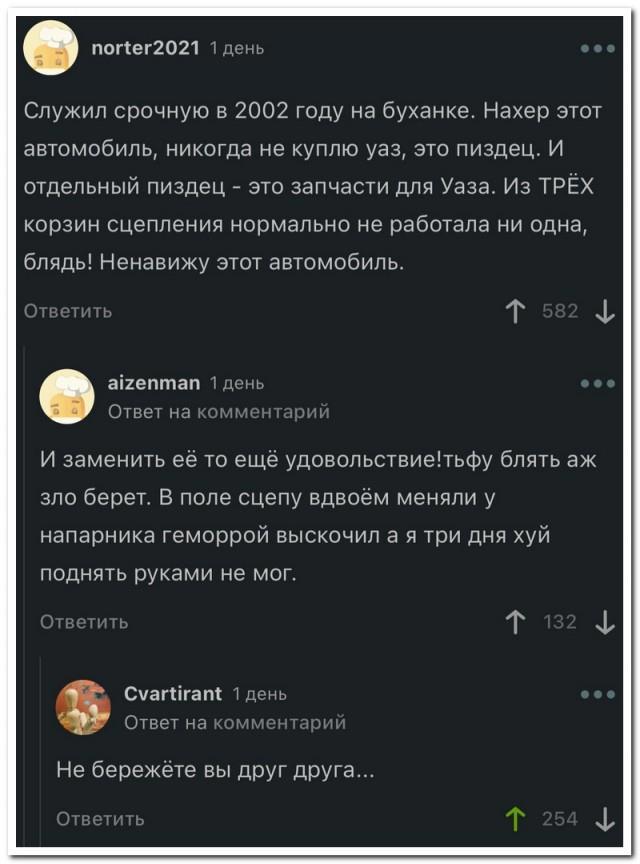This screenshot has width=640, height=864.
Task: Upvote norter2021's comment
Action: pos(516,312)
